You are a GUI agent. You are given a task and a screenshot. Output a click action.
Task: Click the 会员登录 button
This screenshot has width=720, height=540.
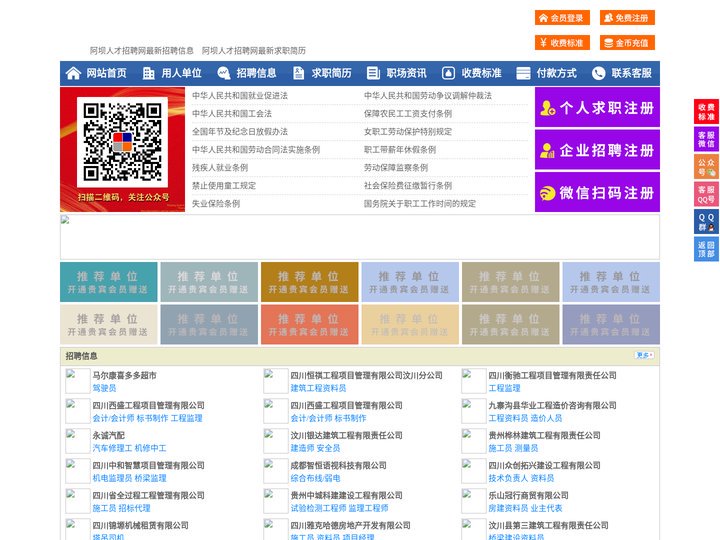(x=562, y=18)
